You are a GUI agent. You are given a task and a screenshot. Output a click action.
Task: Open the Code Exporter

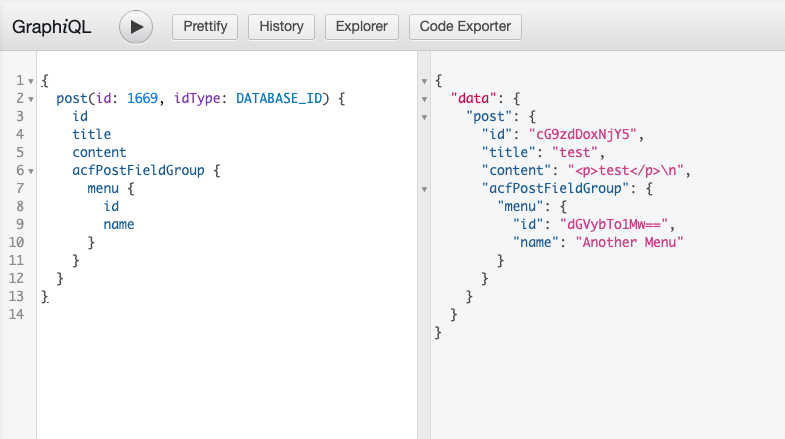[x=465, y=27]
